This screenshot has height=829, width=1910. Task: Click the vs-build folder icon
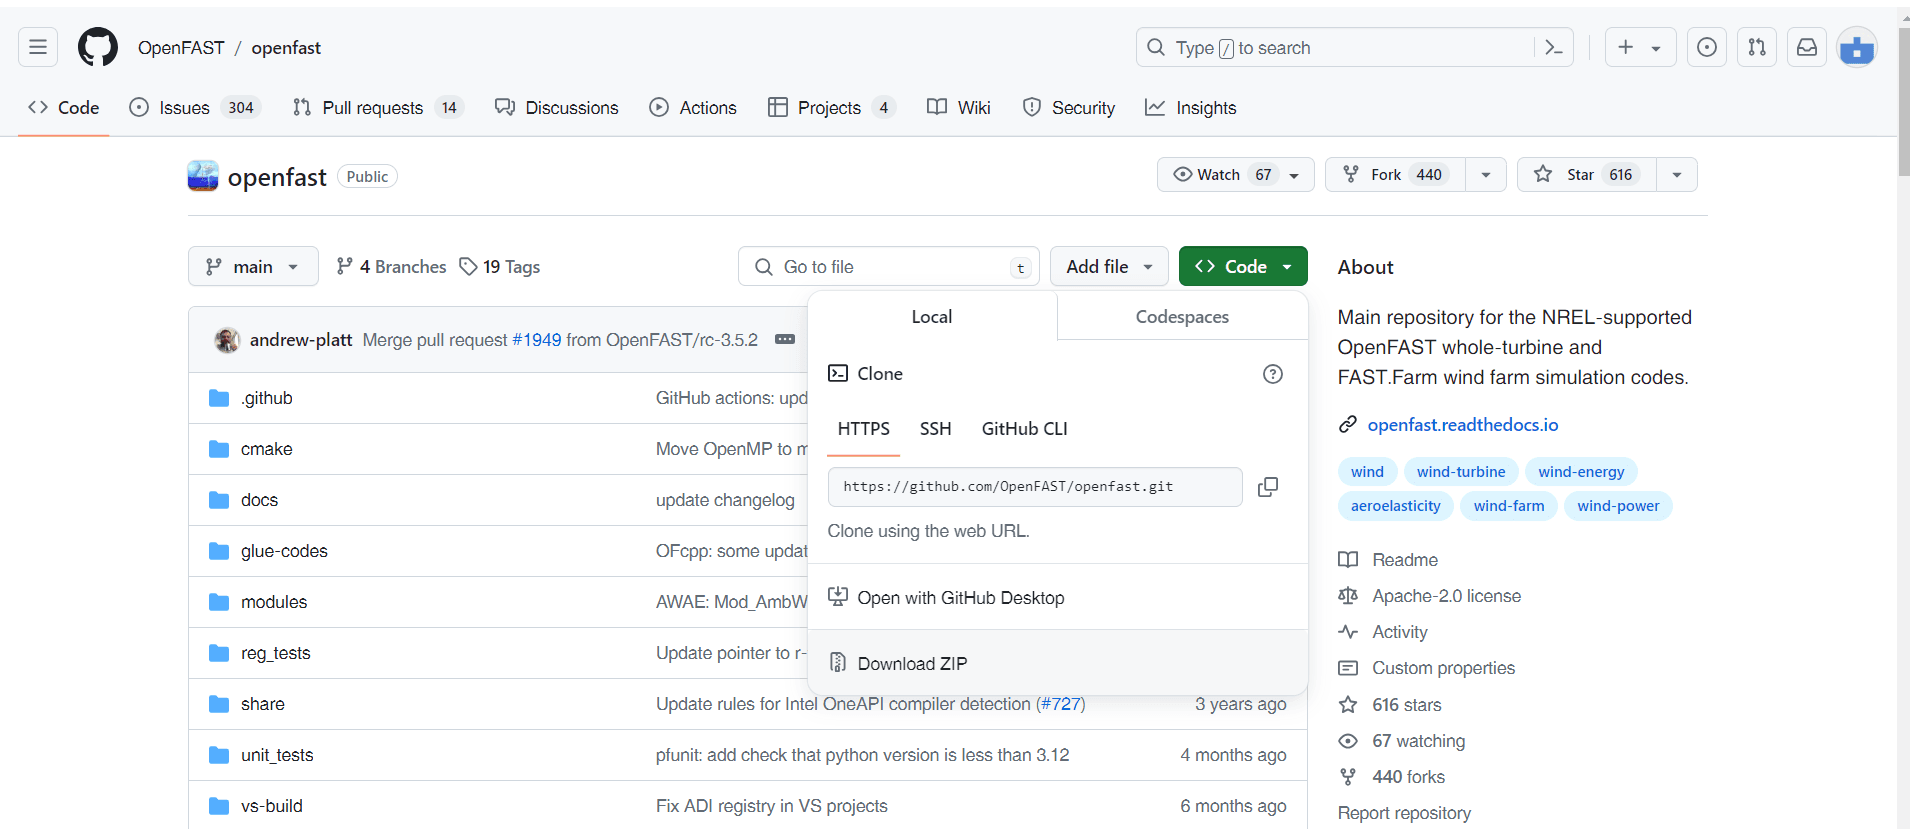pos(219,806)
